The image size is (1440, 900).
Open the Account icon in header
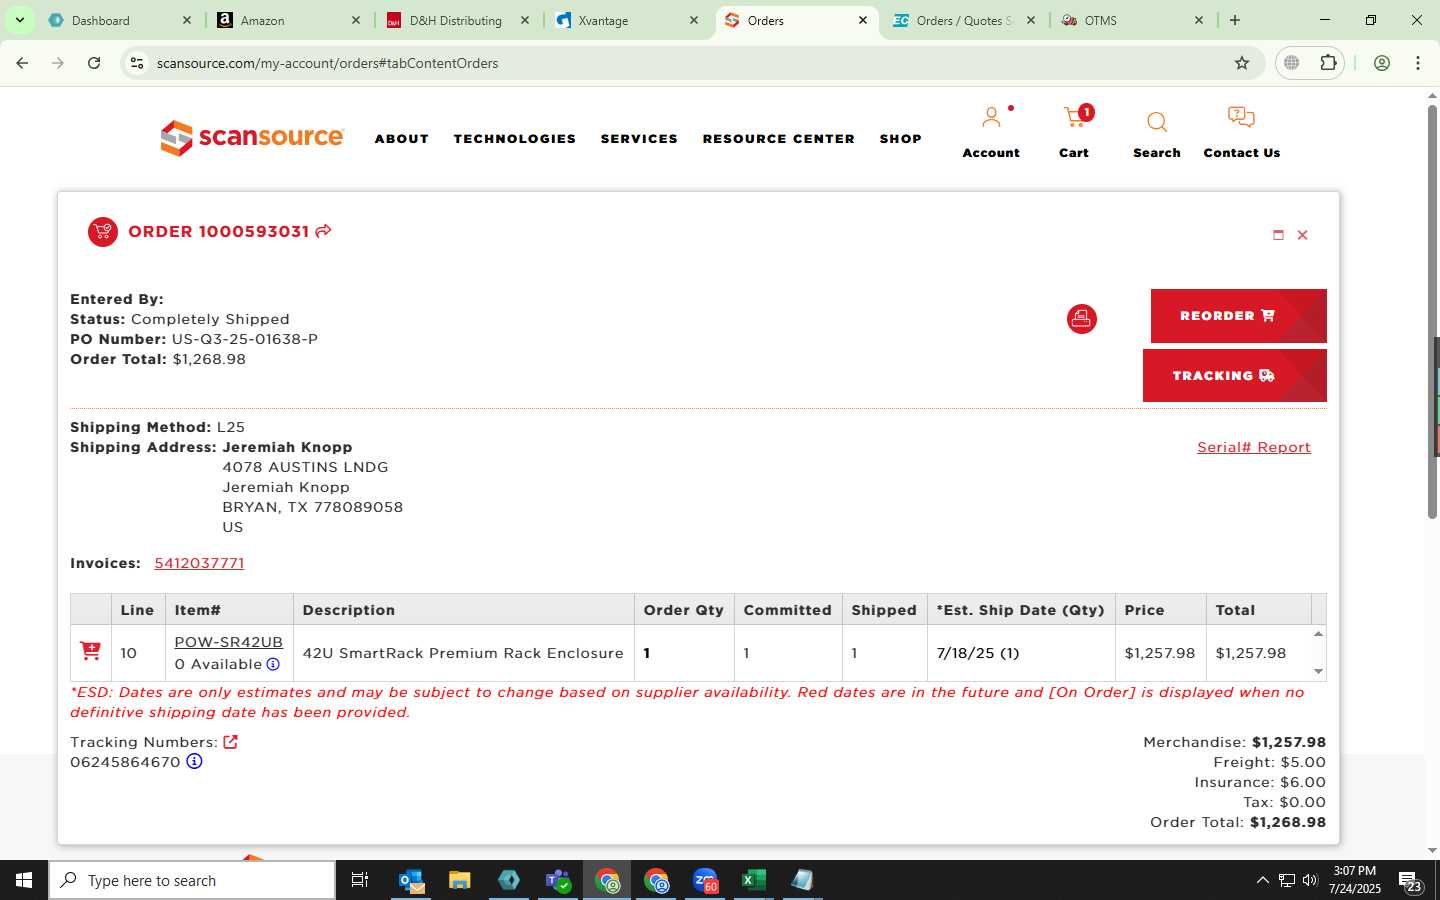click(x=991, y=119)
